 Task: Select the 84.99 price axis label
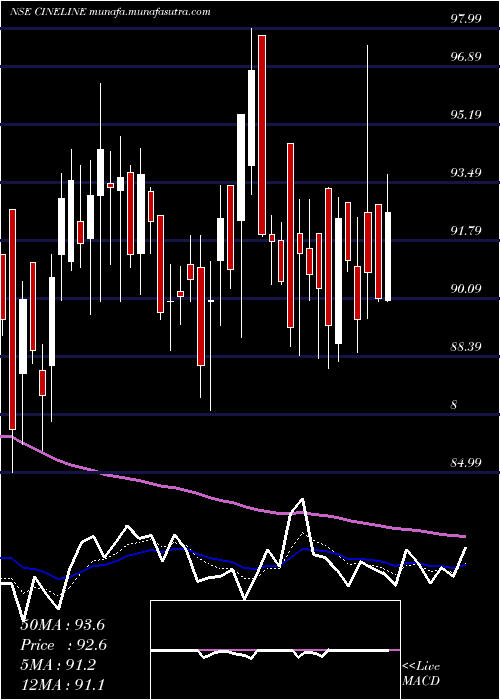coord(466,462)
